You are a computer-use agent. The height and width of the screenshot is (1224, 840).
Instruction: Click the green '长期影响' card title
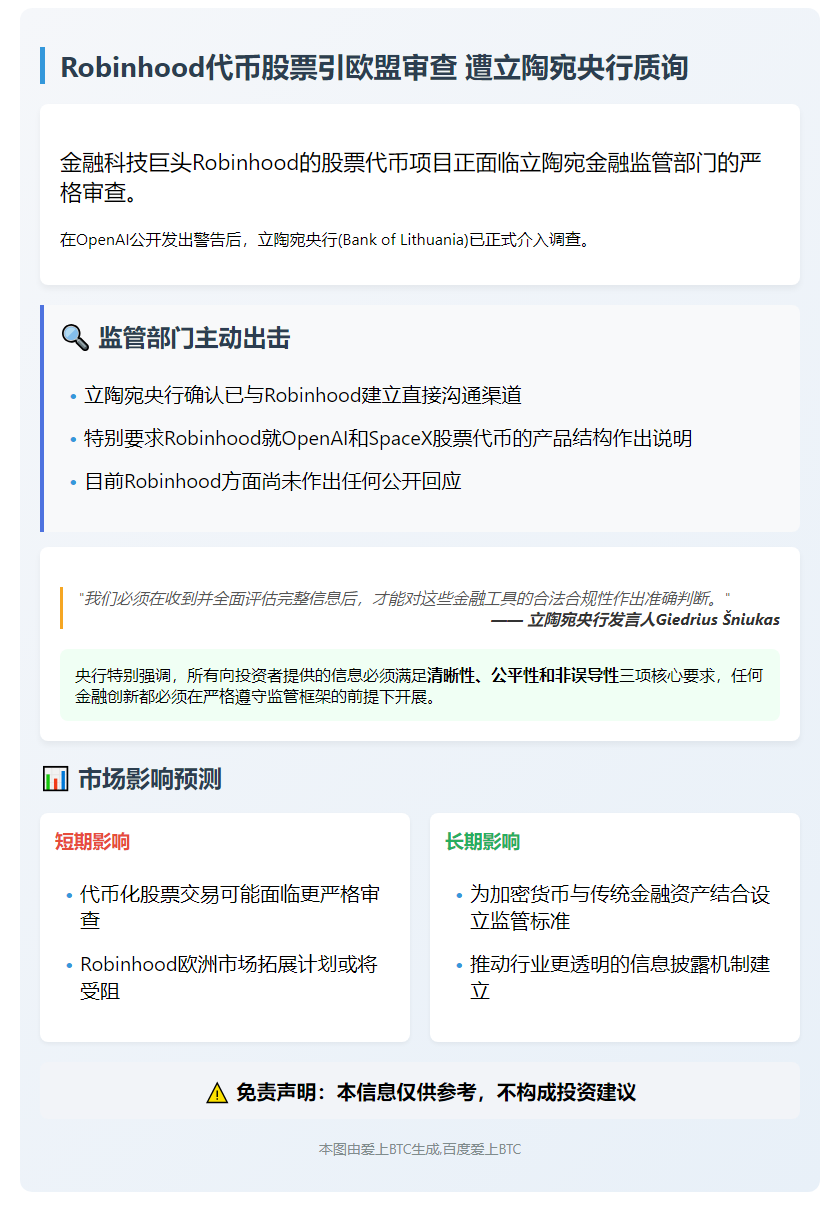pos(483,841)
